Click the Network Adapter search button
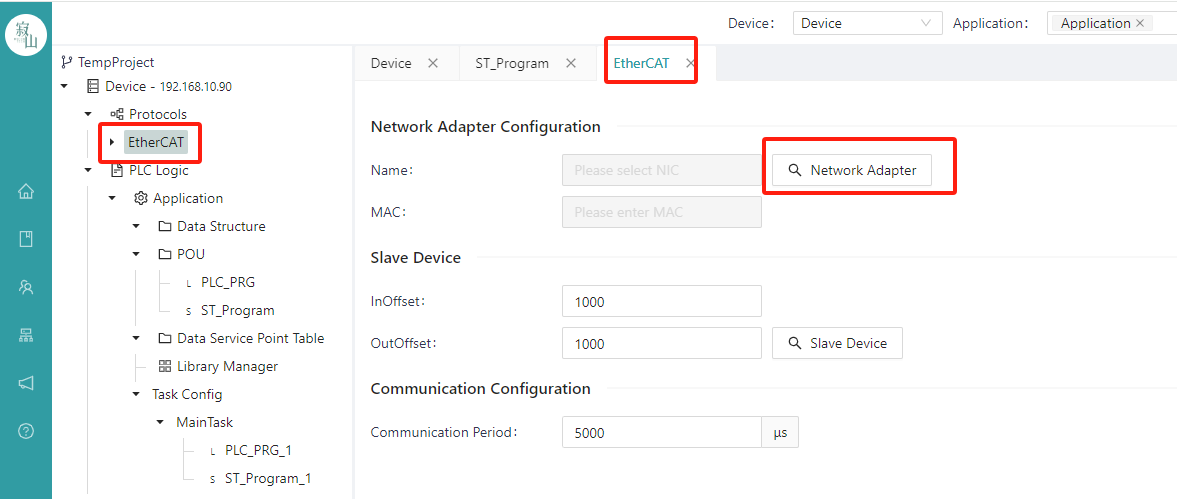 pos(852,170)
